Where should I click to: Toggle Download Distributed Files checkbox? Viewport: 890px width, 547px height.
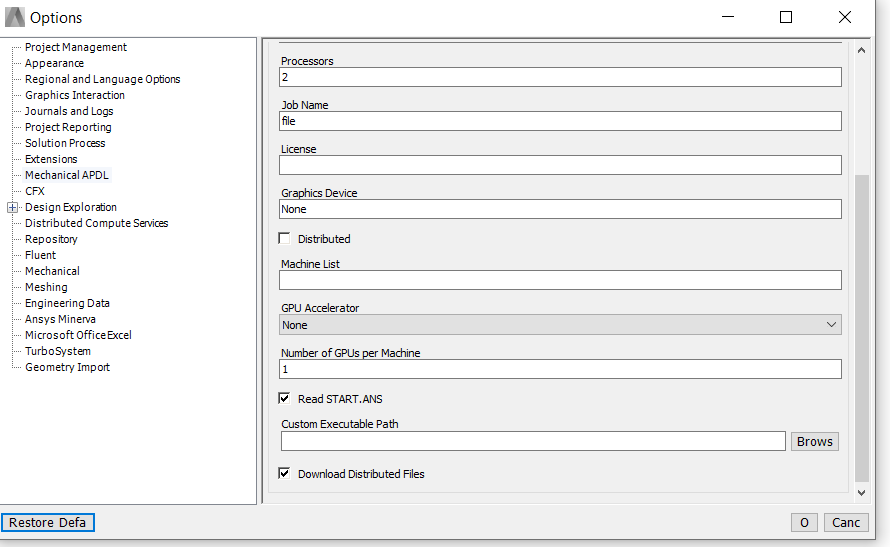click(284, 473)
